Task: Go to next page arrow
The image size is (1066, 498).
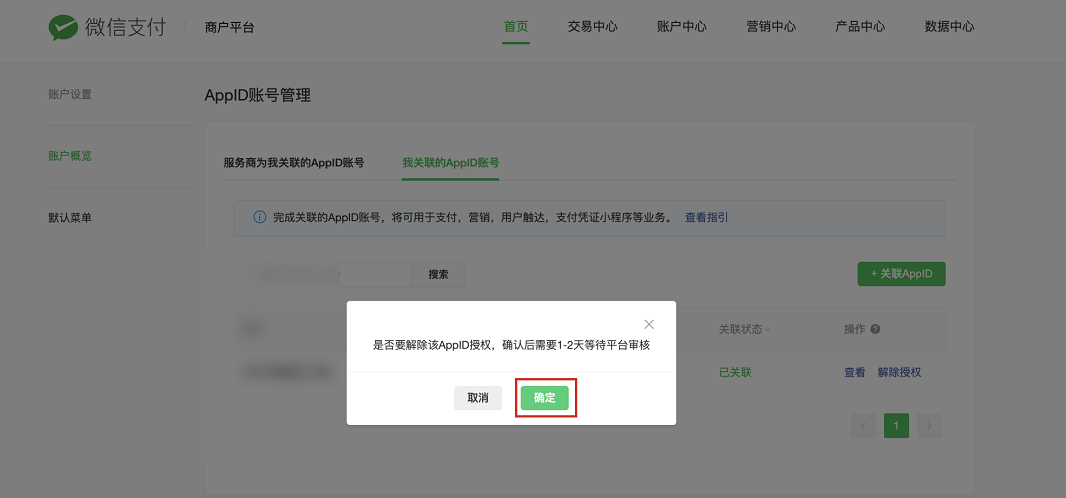Action: point(930,426)
